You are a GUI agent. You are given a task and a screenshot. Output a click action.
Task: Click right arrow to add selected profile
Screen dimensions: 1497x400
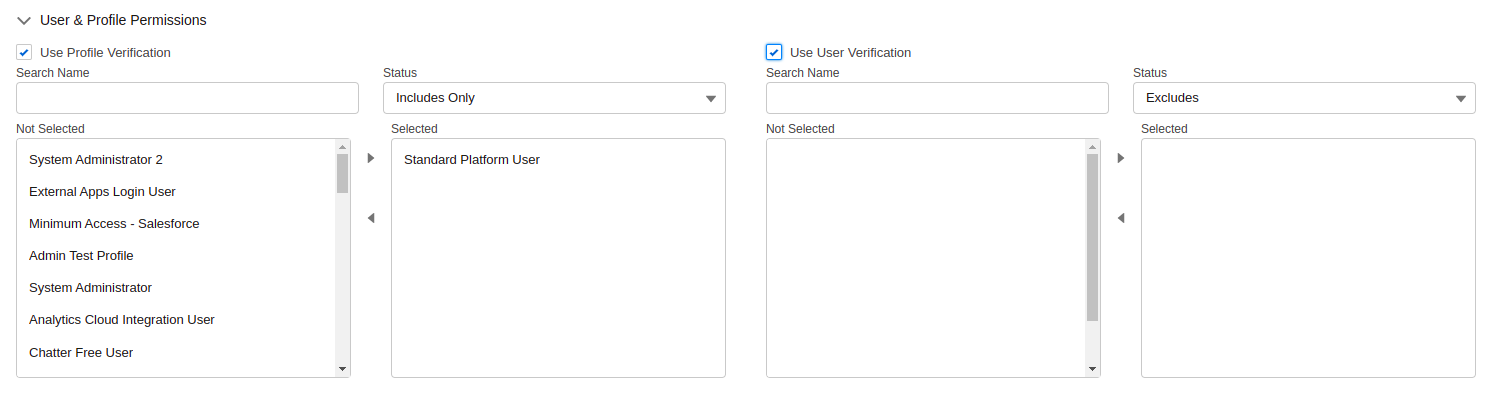(x=371, y=158)
